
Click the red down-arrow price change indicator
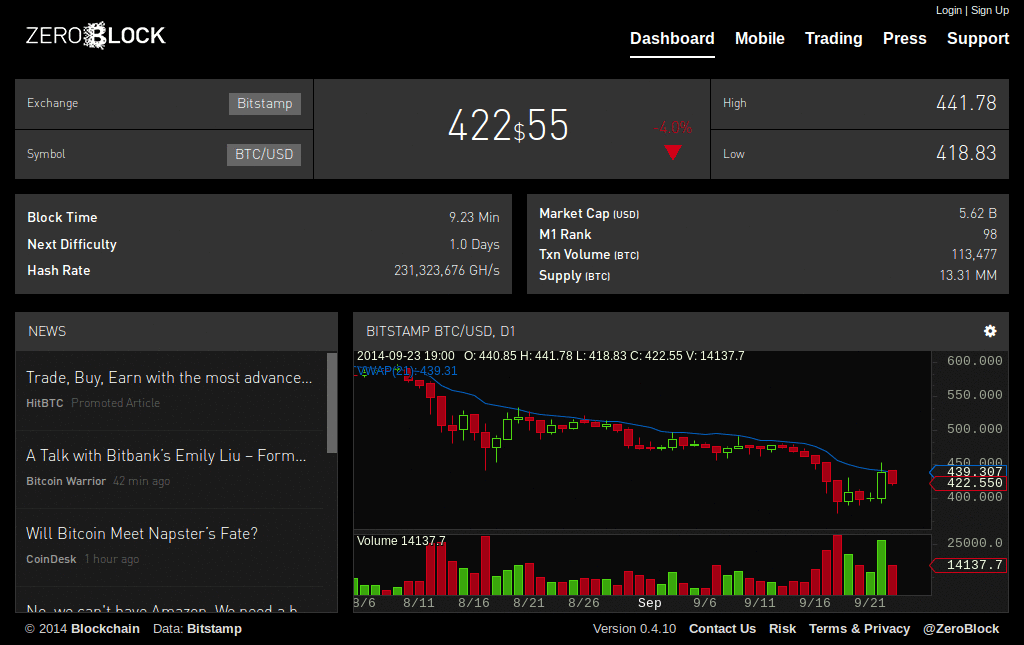click(673, 152)
